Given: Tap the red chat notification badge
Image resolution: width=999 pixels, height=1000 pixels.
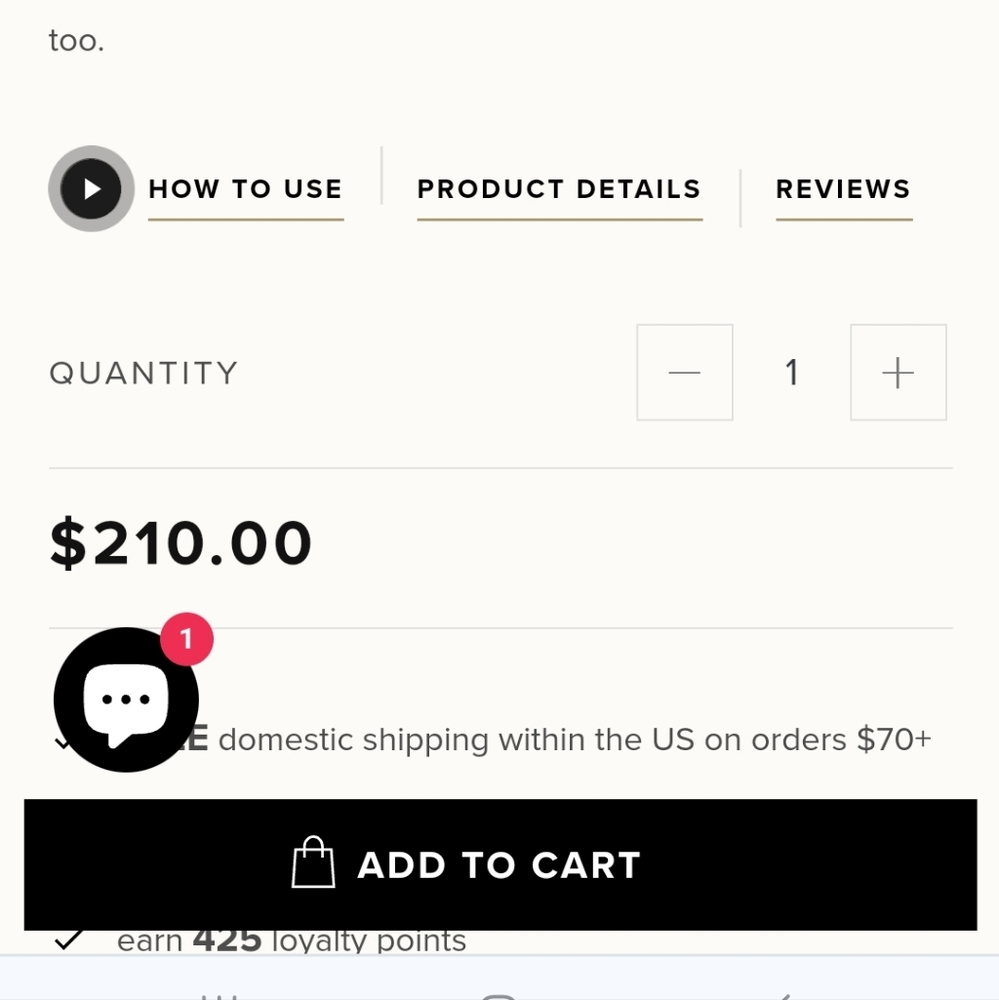Looking at the screenshot, I should (186, 639).
